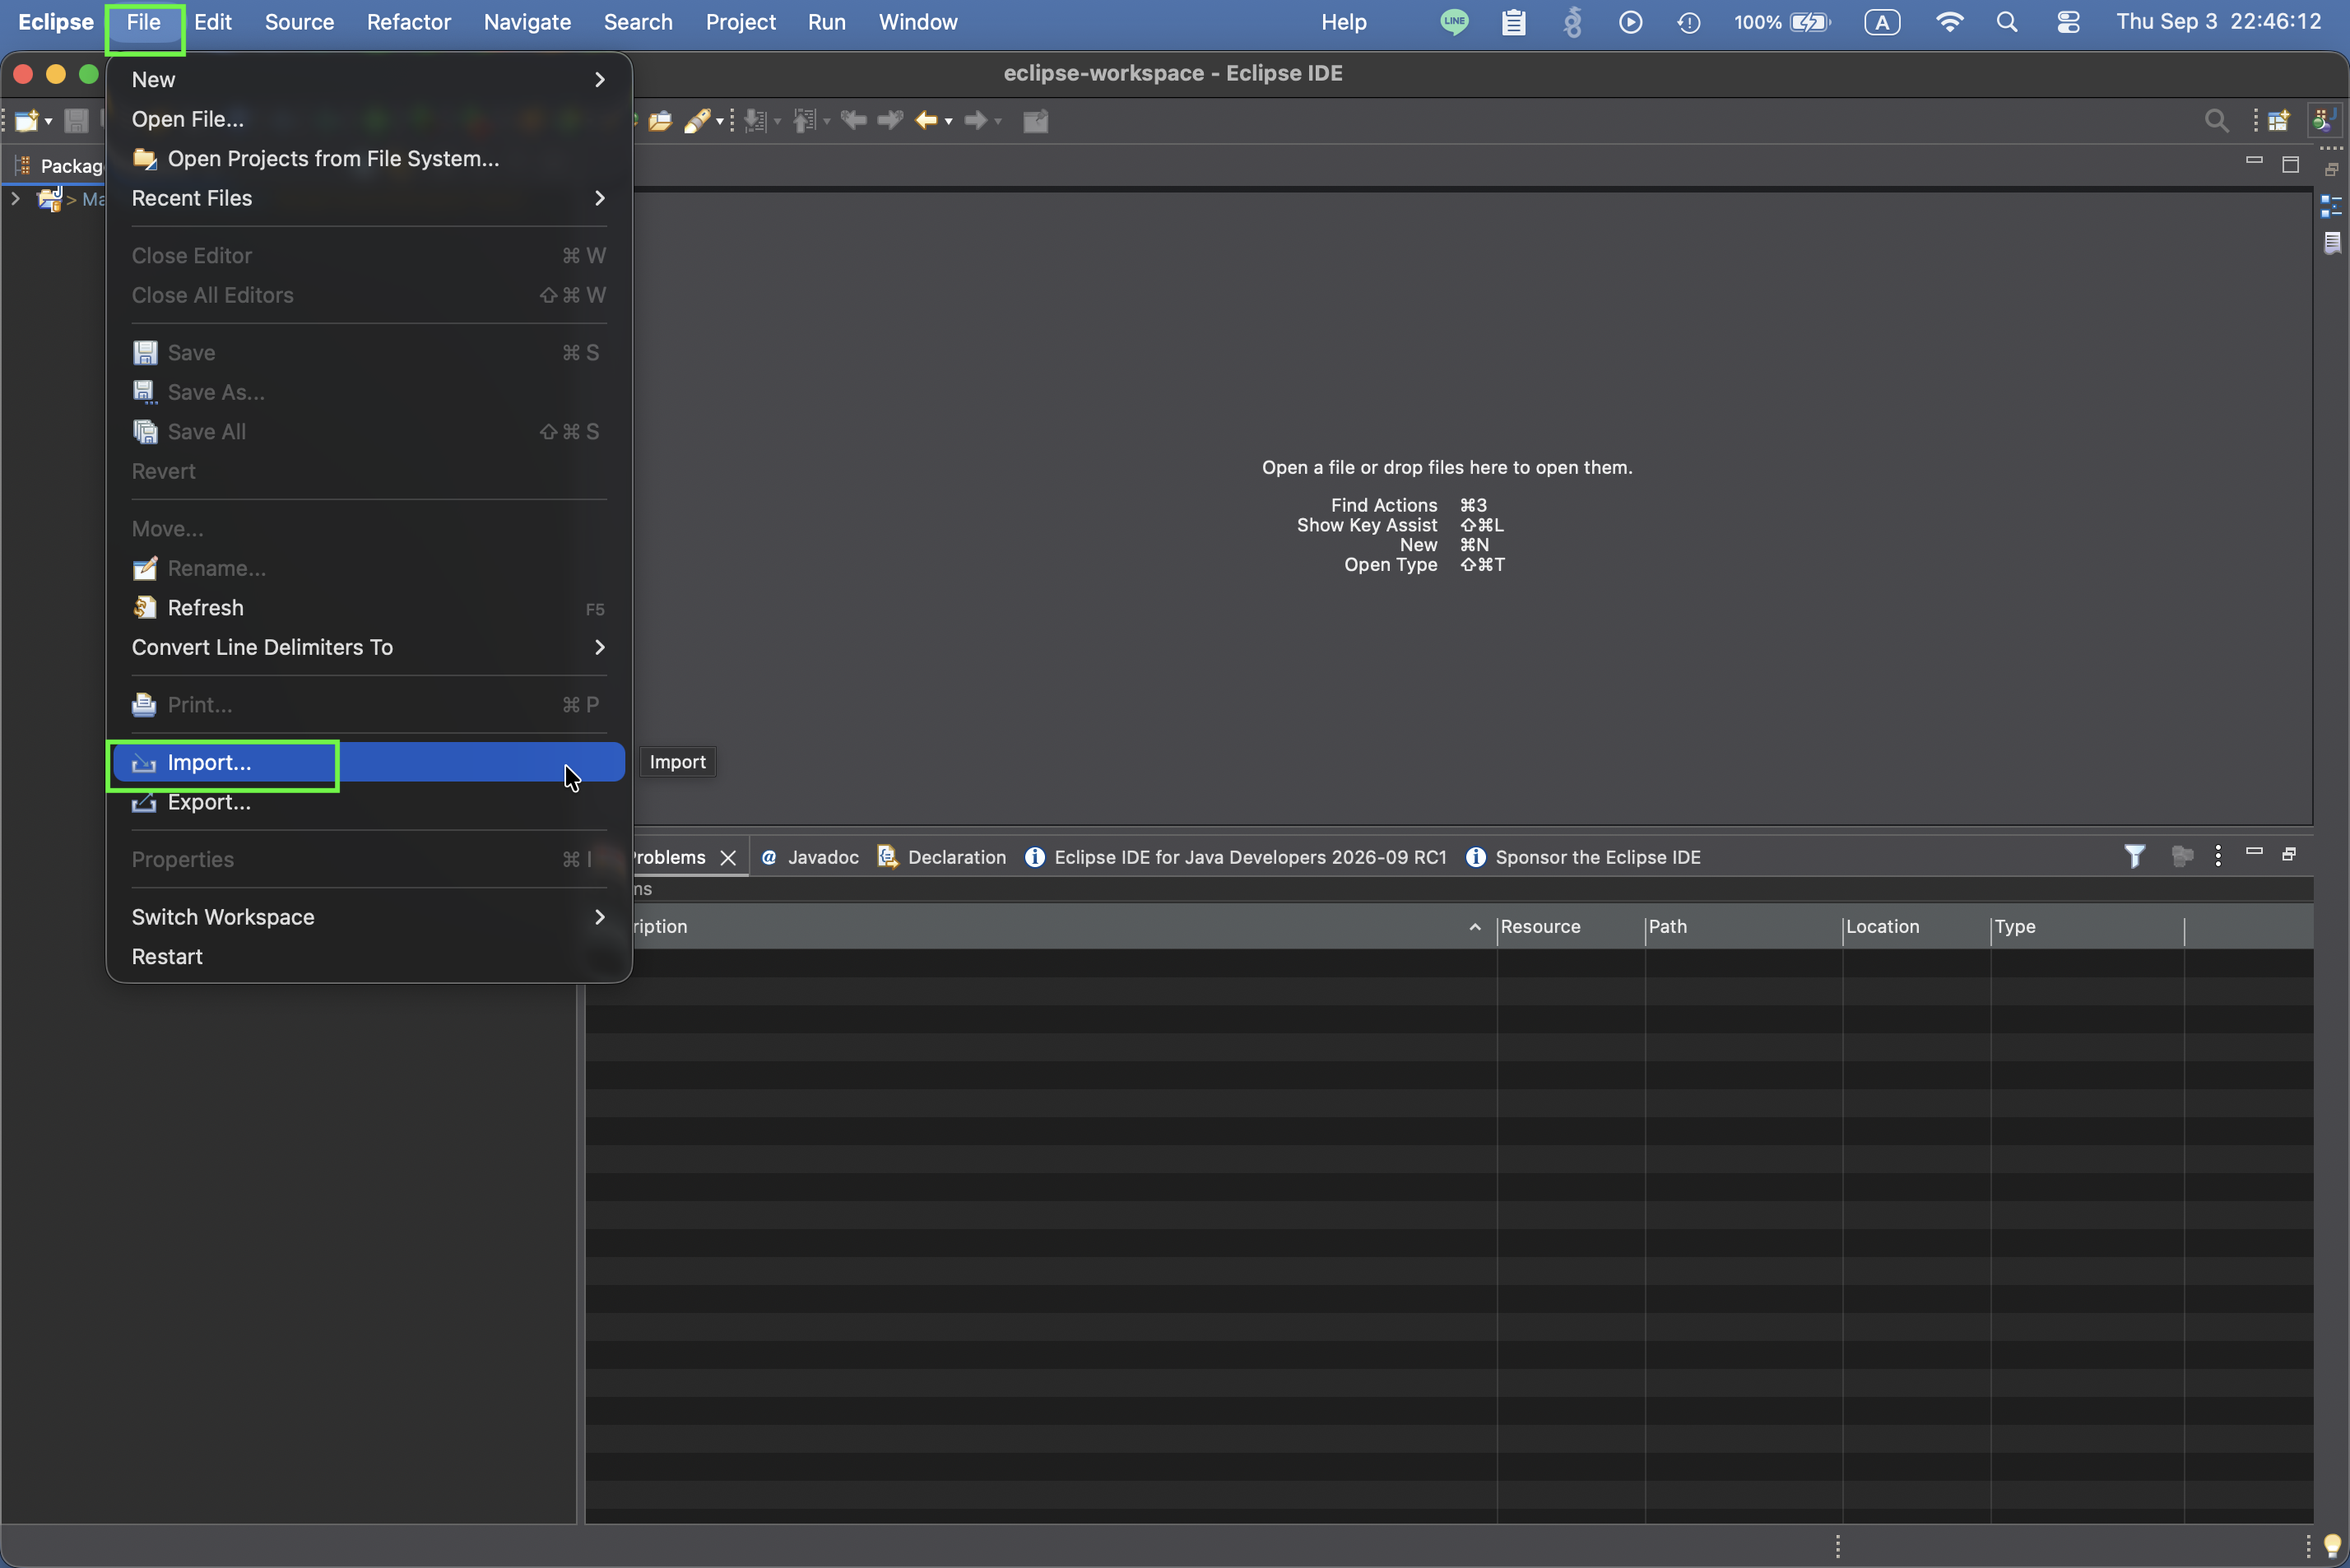This screenshot has height=1568, width=2350.
Task: Expand the New submenu arrow
Action: tap(600, 79)
